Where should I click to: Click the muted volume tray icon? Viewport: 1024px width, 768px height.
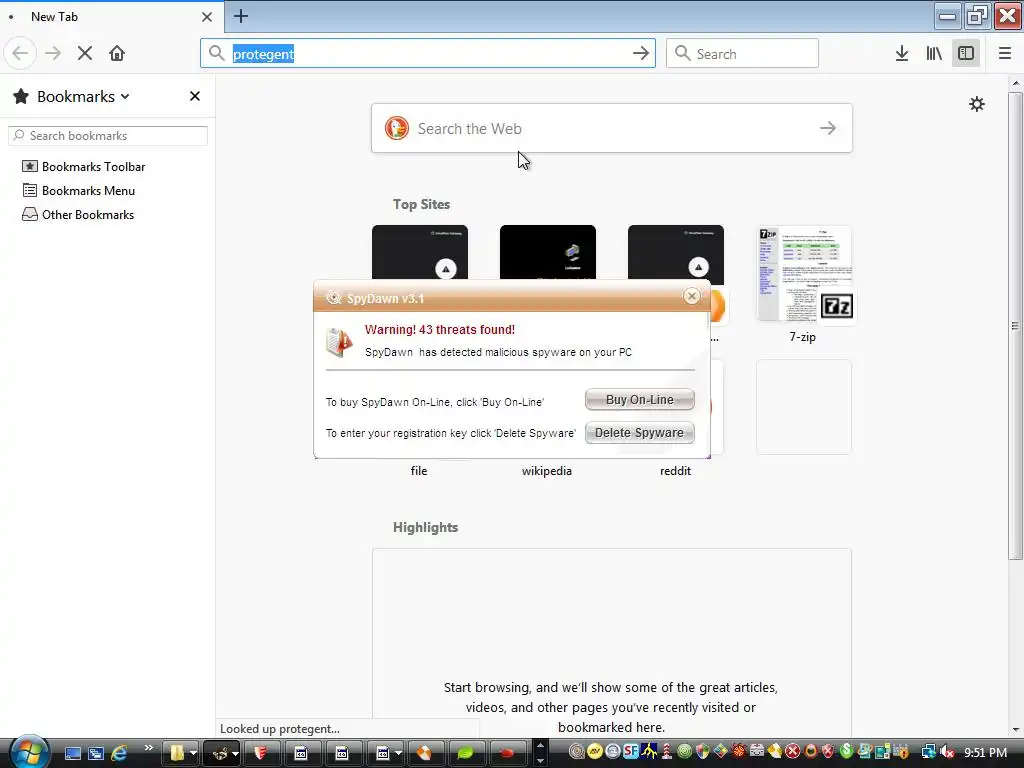[x=948, y=752]
